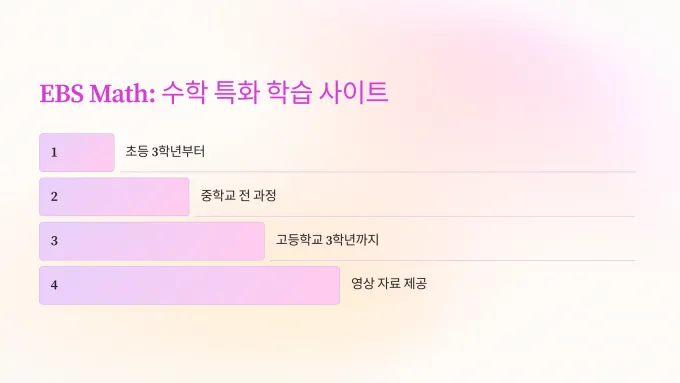Click the word 'EBS' in the title
This screenshot has width=680, height=383.
pyautogui.click(x=62, y=93)
